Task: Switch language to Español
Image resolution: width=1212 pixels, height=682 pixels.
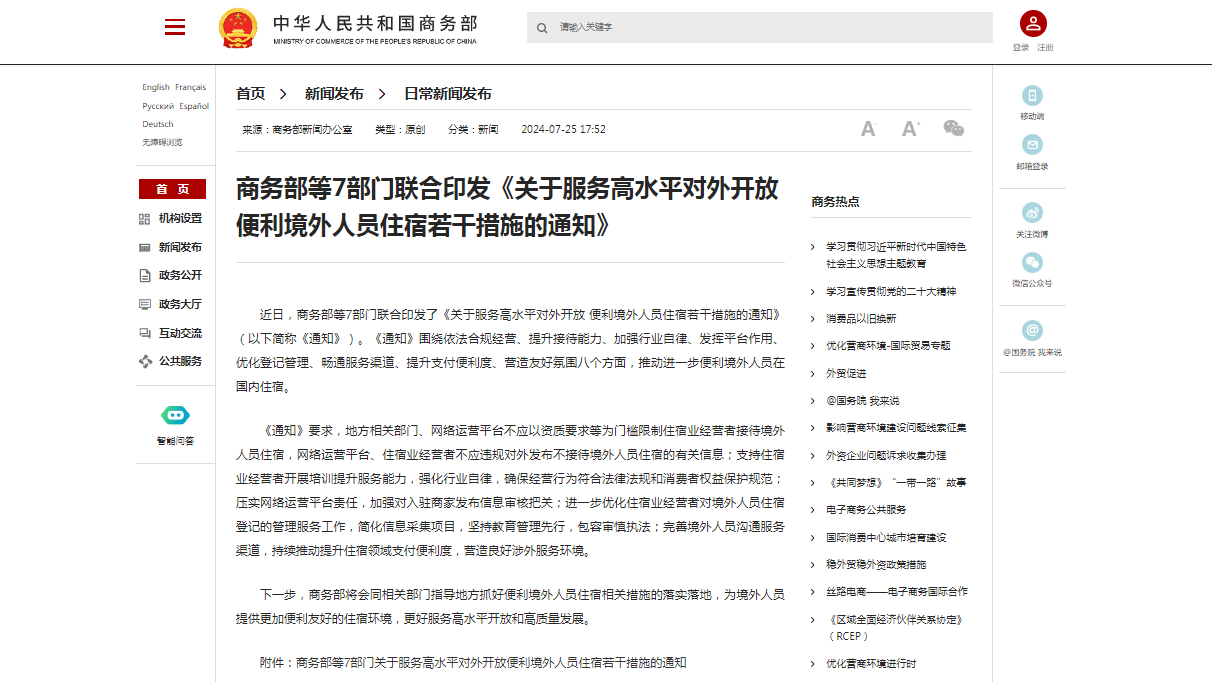Action: click(x=194, y=106)
